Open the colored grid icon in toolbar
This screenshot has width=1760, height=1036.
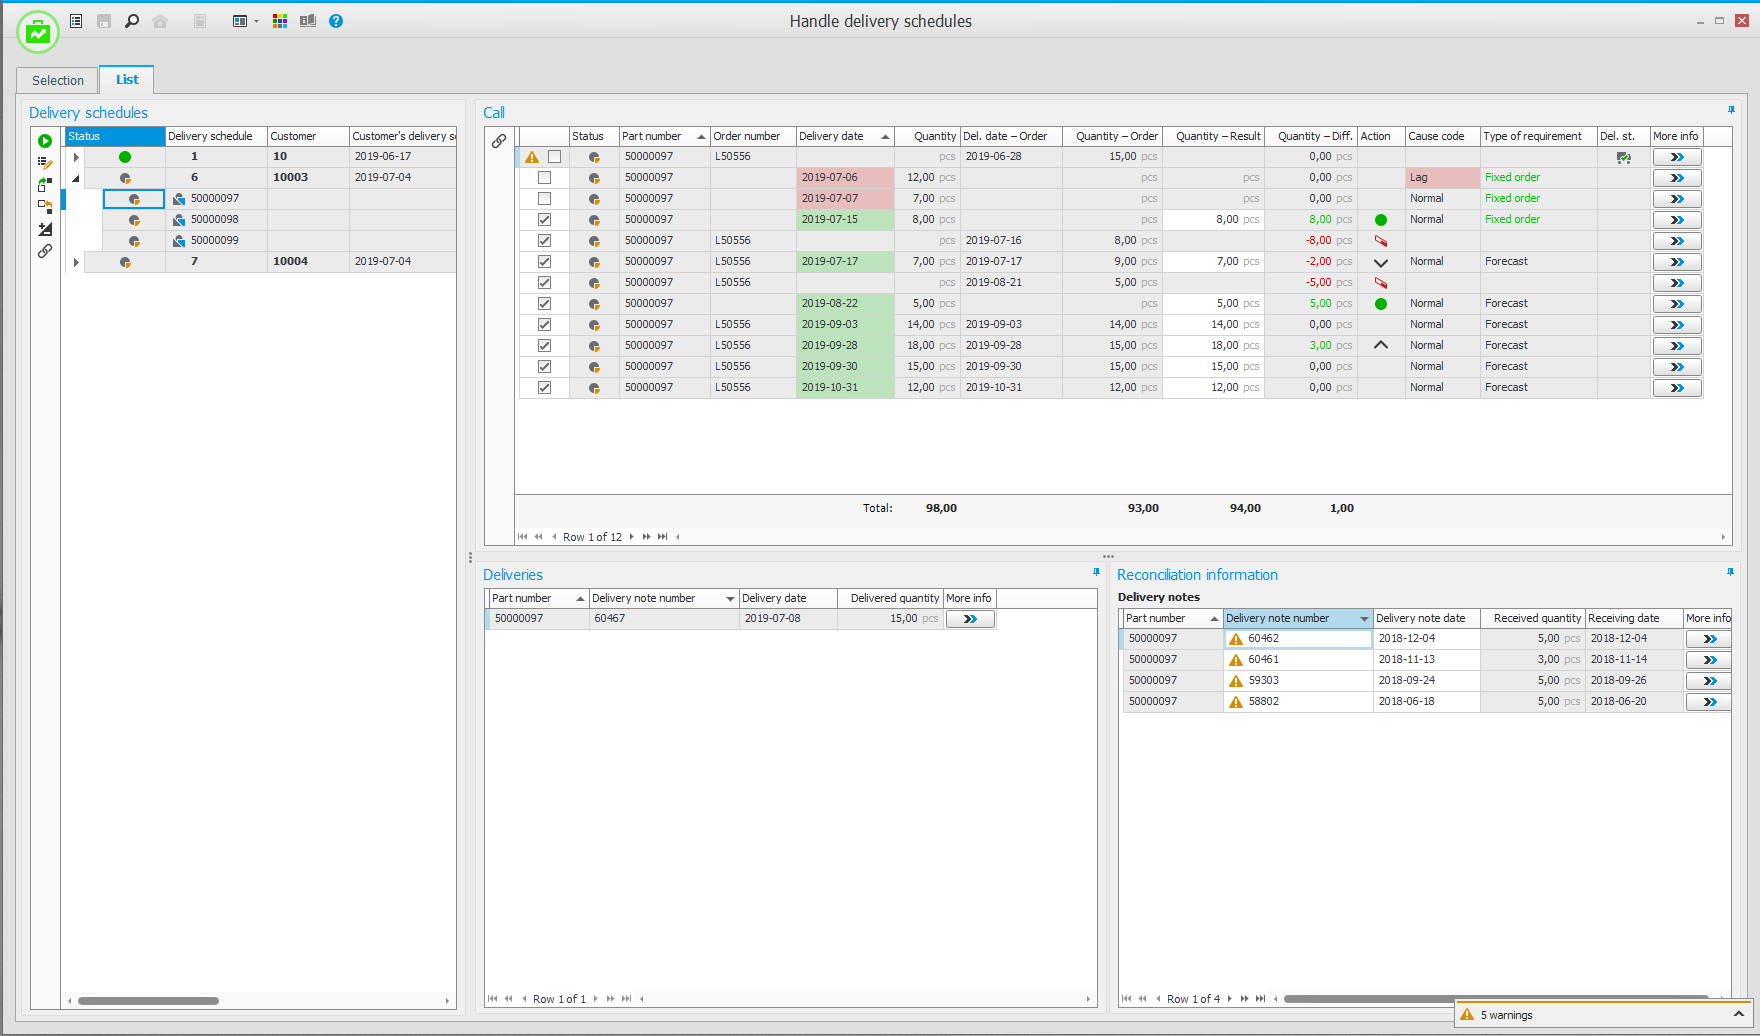click(280, 21)
